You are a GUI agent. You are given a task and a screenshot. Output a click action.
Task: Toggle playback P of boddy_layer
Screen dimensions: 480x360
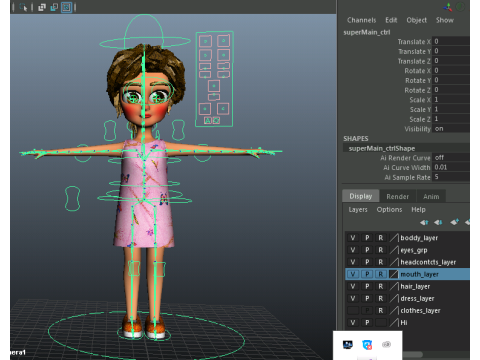pos(367,238)
